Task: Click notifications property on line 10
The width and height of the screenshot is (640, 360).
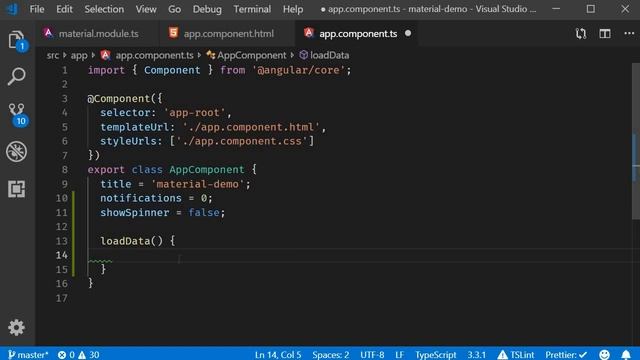Action: [x=141, y=198]
